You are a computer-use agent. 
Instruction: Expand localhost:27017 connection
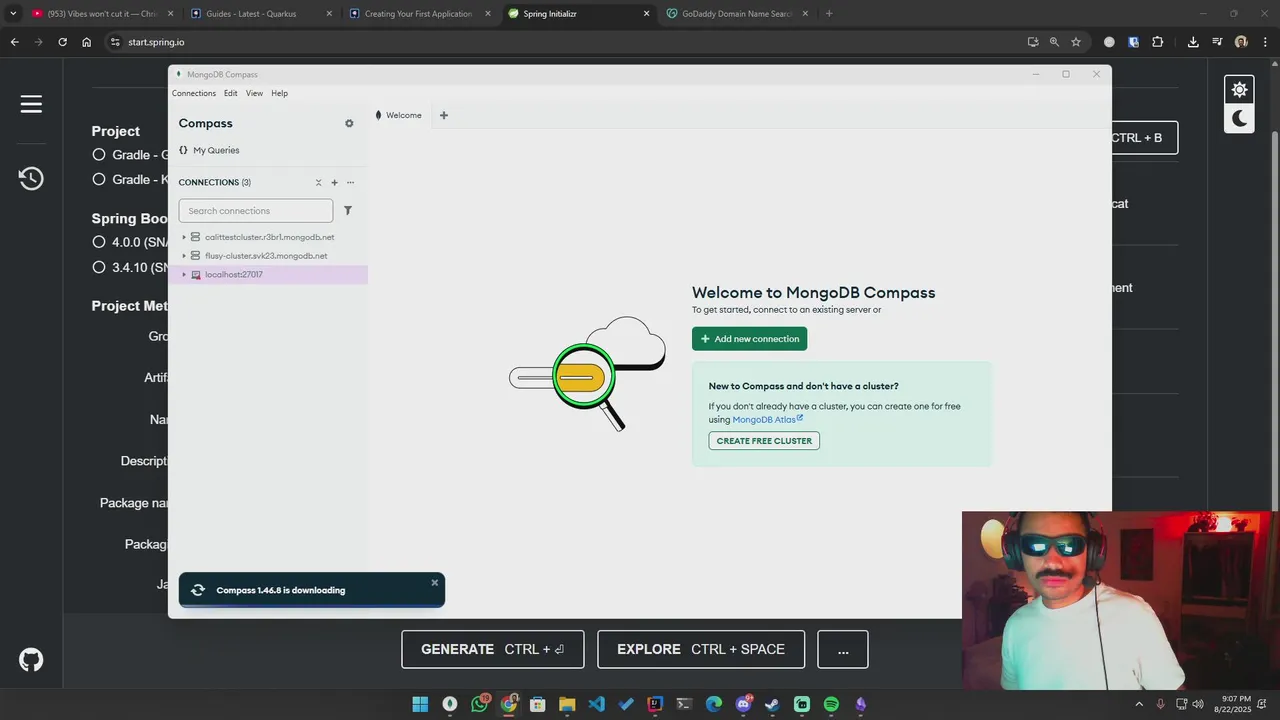[184, 275]
